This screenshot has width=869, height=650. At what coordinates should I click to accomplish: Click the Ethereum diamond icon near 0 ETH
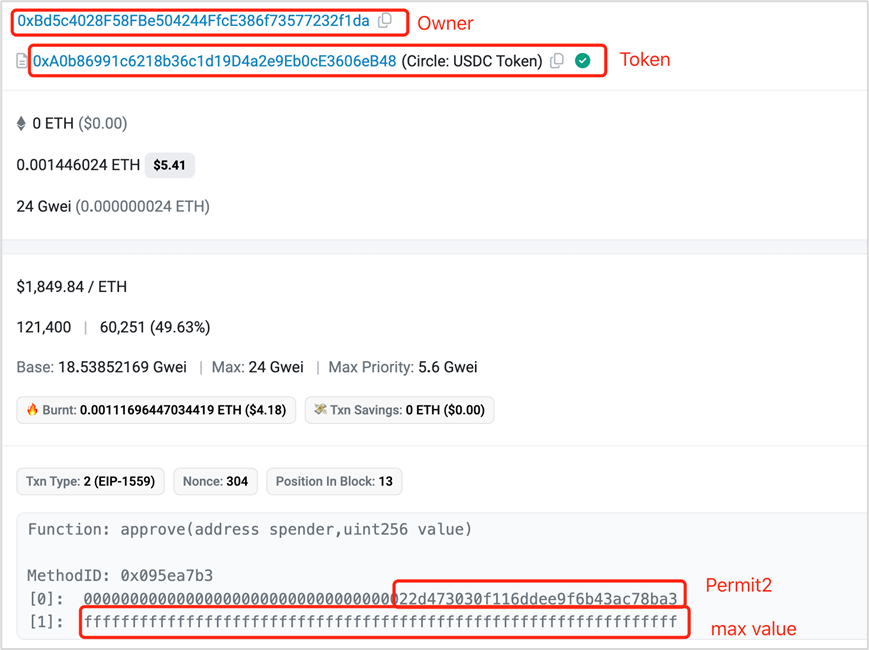click(x=21, y=123)
